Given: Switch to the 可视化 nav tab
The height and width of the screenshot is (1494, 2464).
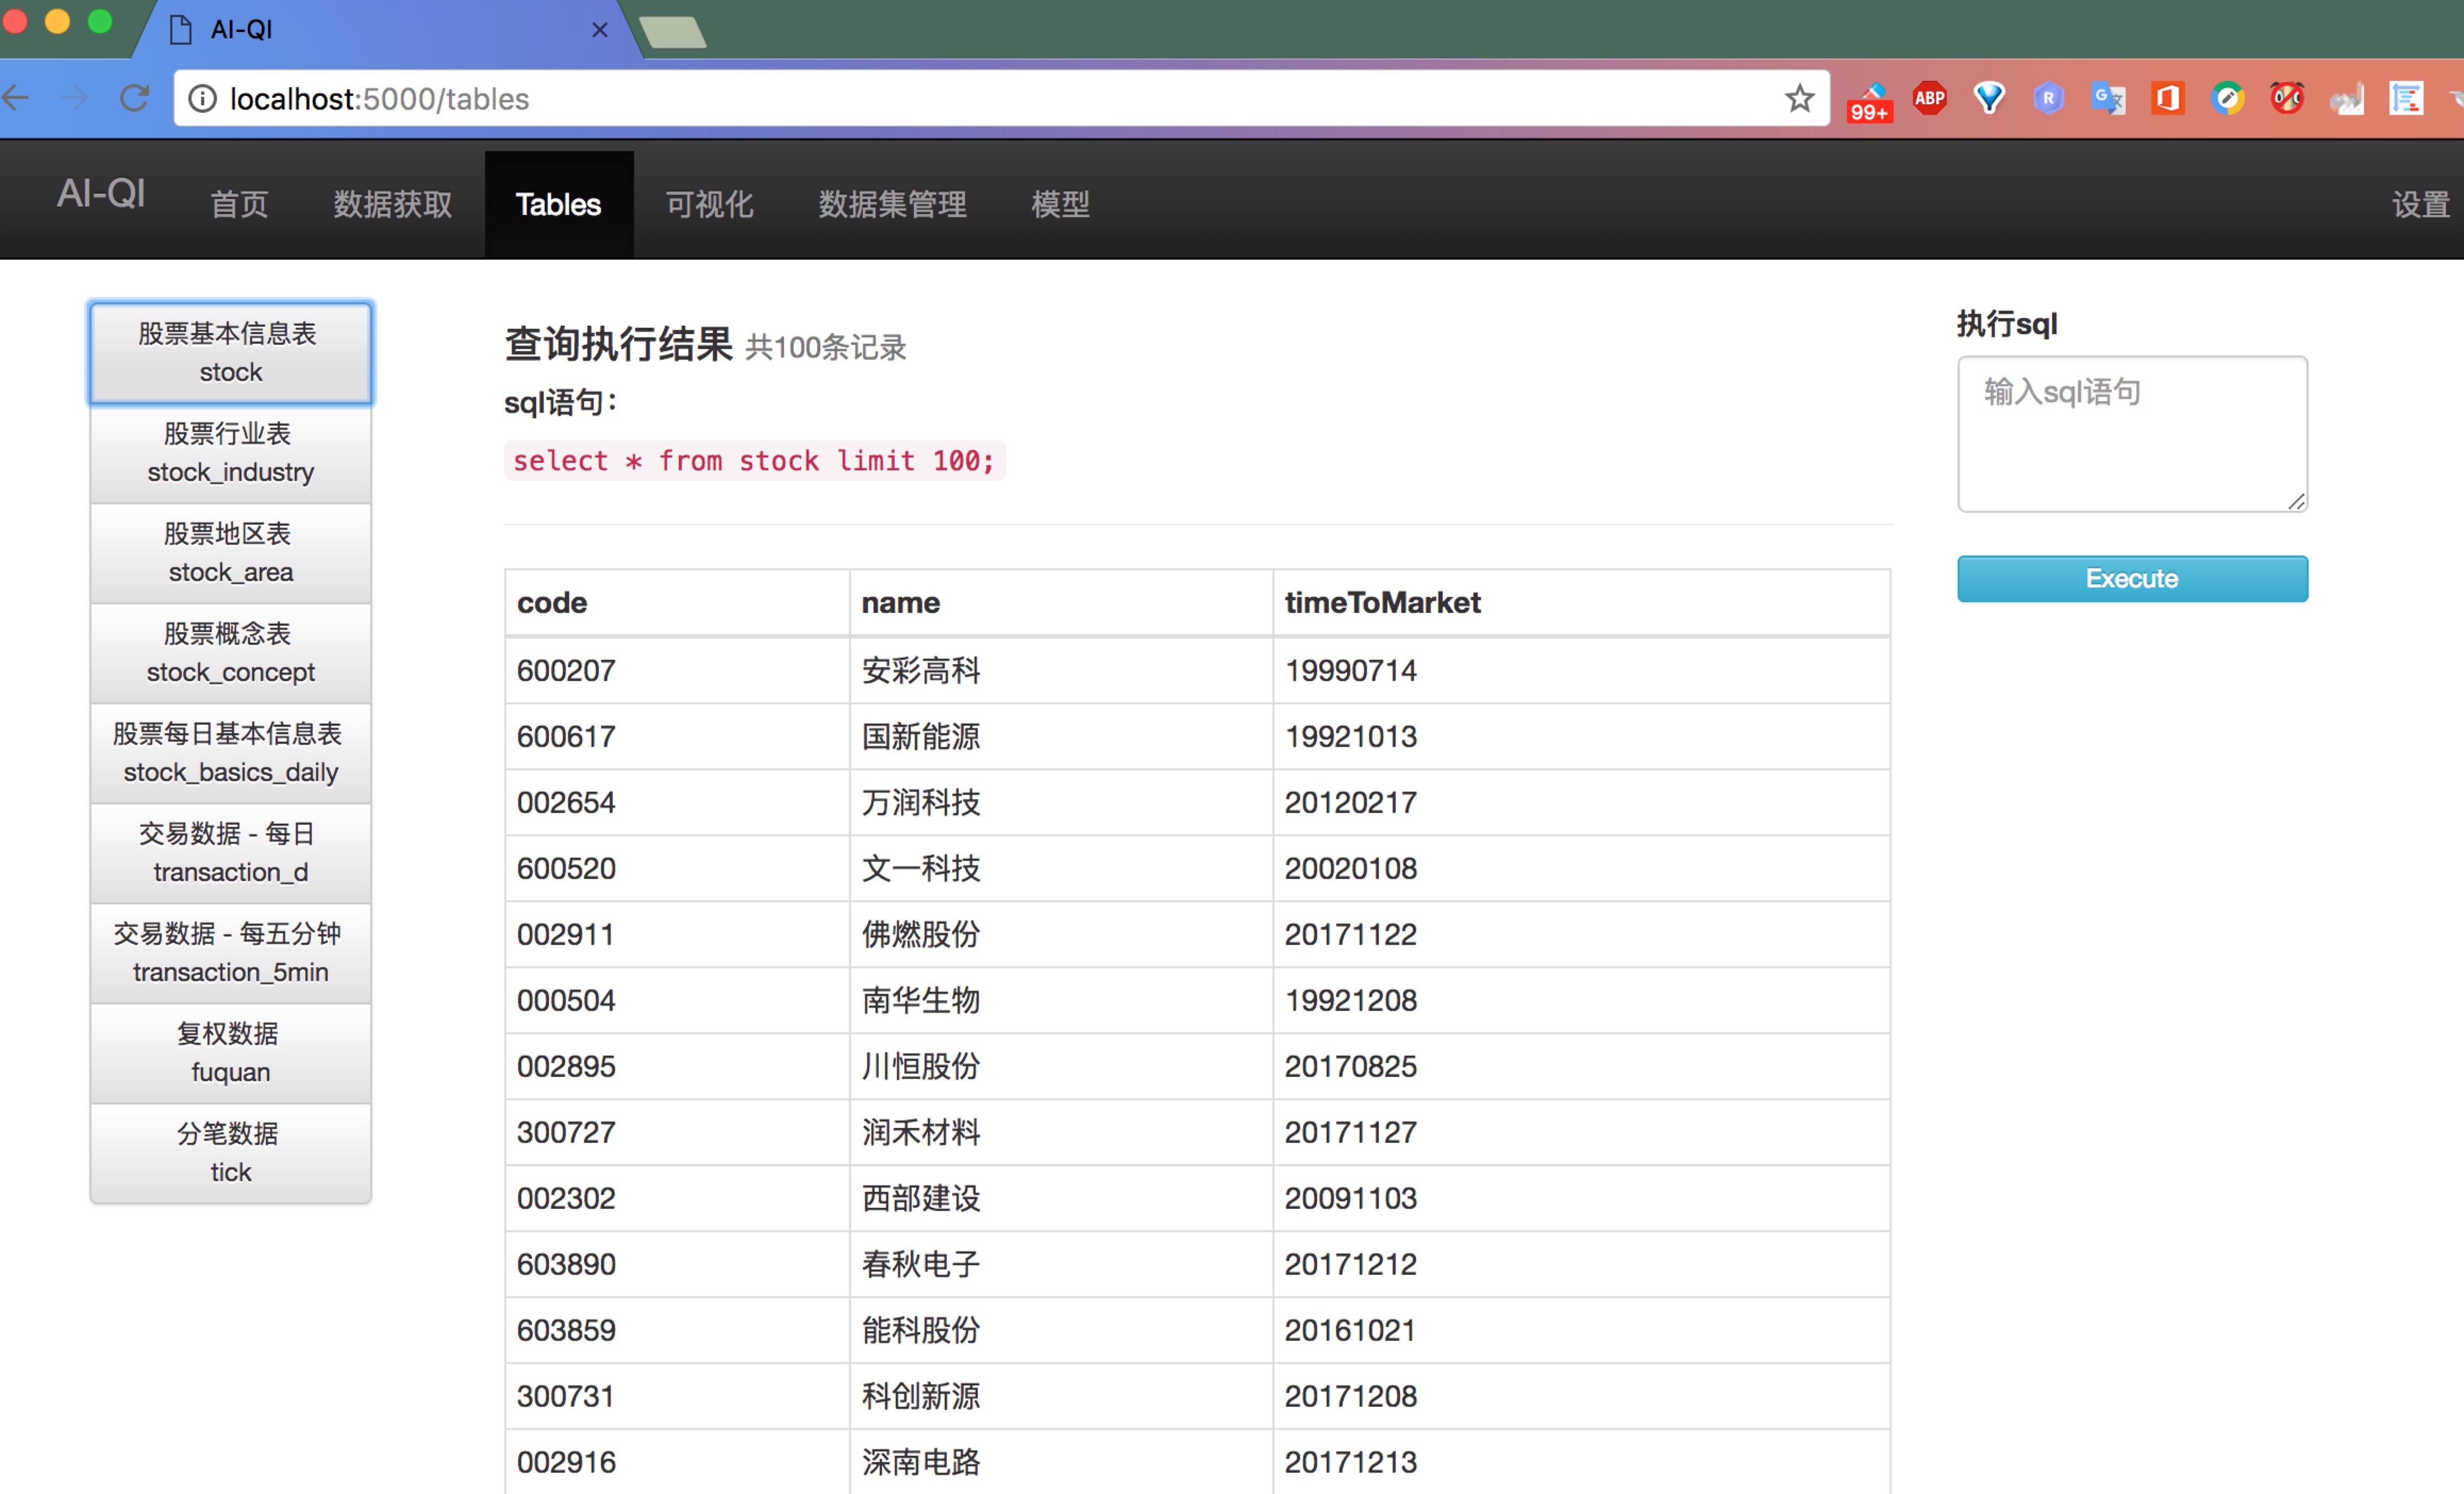Looking at the screenshot, I should click(709, 205).
